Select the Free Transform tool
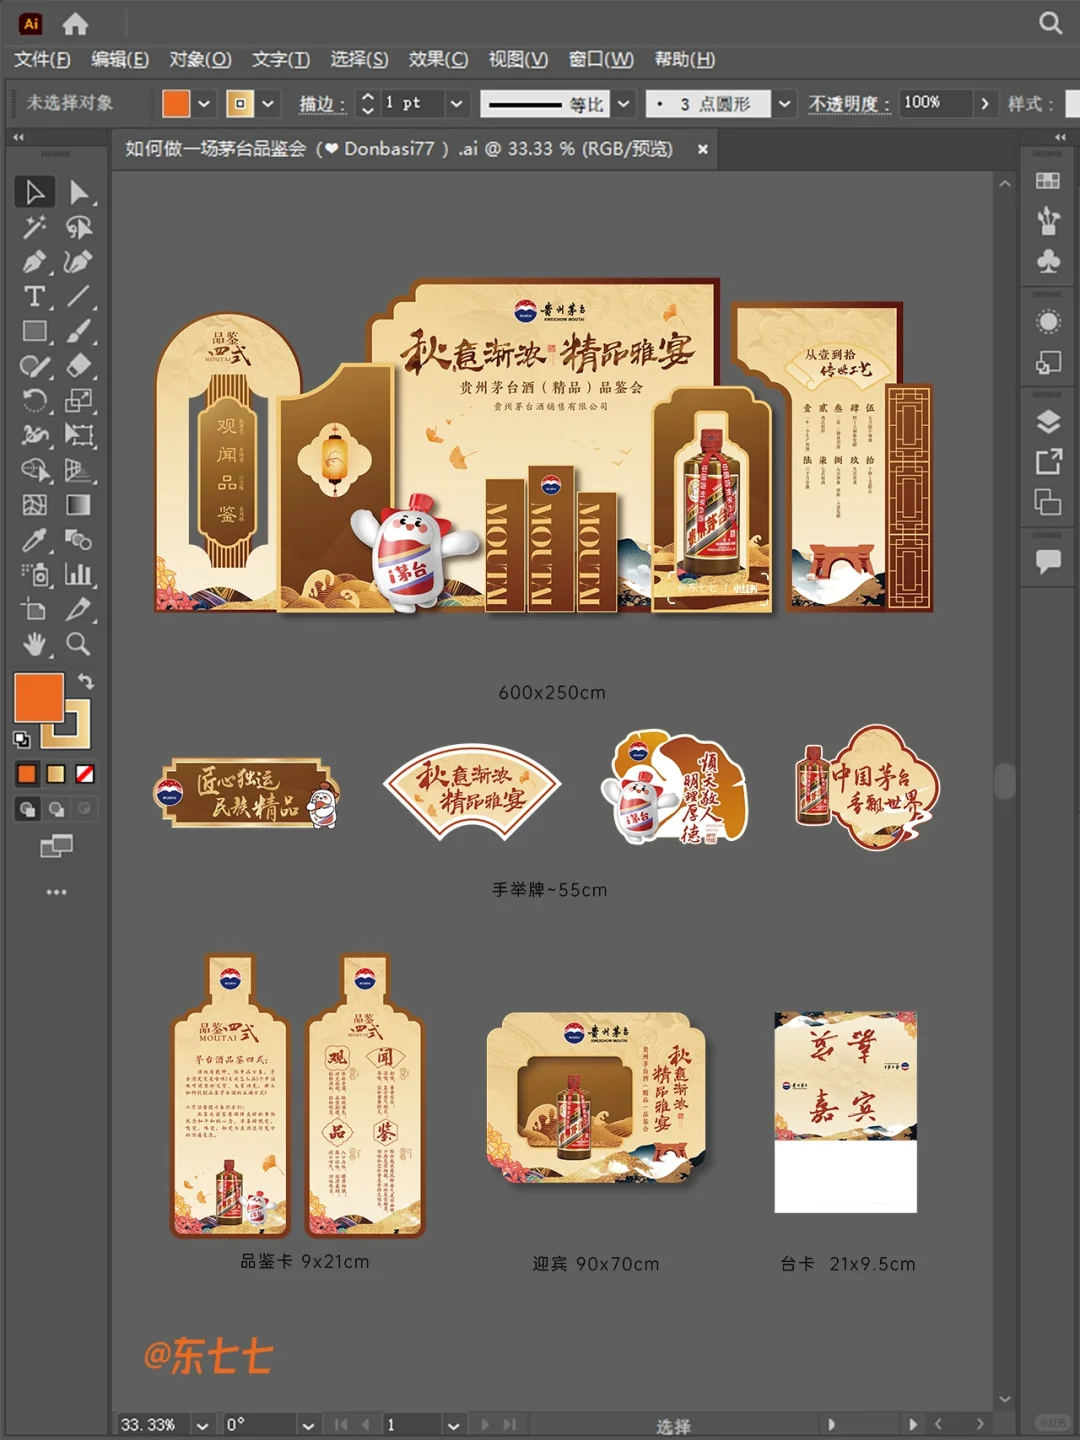Viewport: 1080px width, 1440px height. (x=78, y=435)
